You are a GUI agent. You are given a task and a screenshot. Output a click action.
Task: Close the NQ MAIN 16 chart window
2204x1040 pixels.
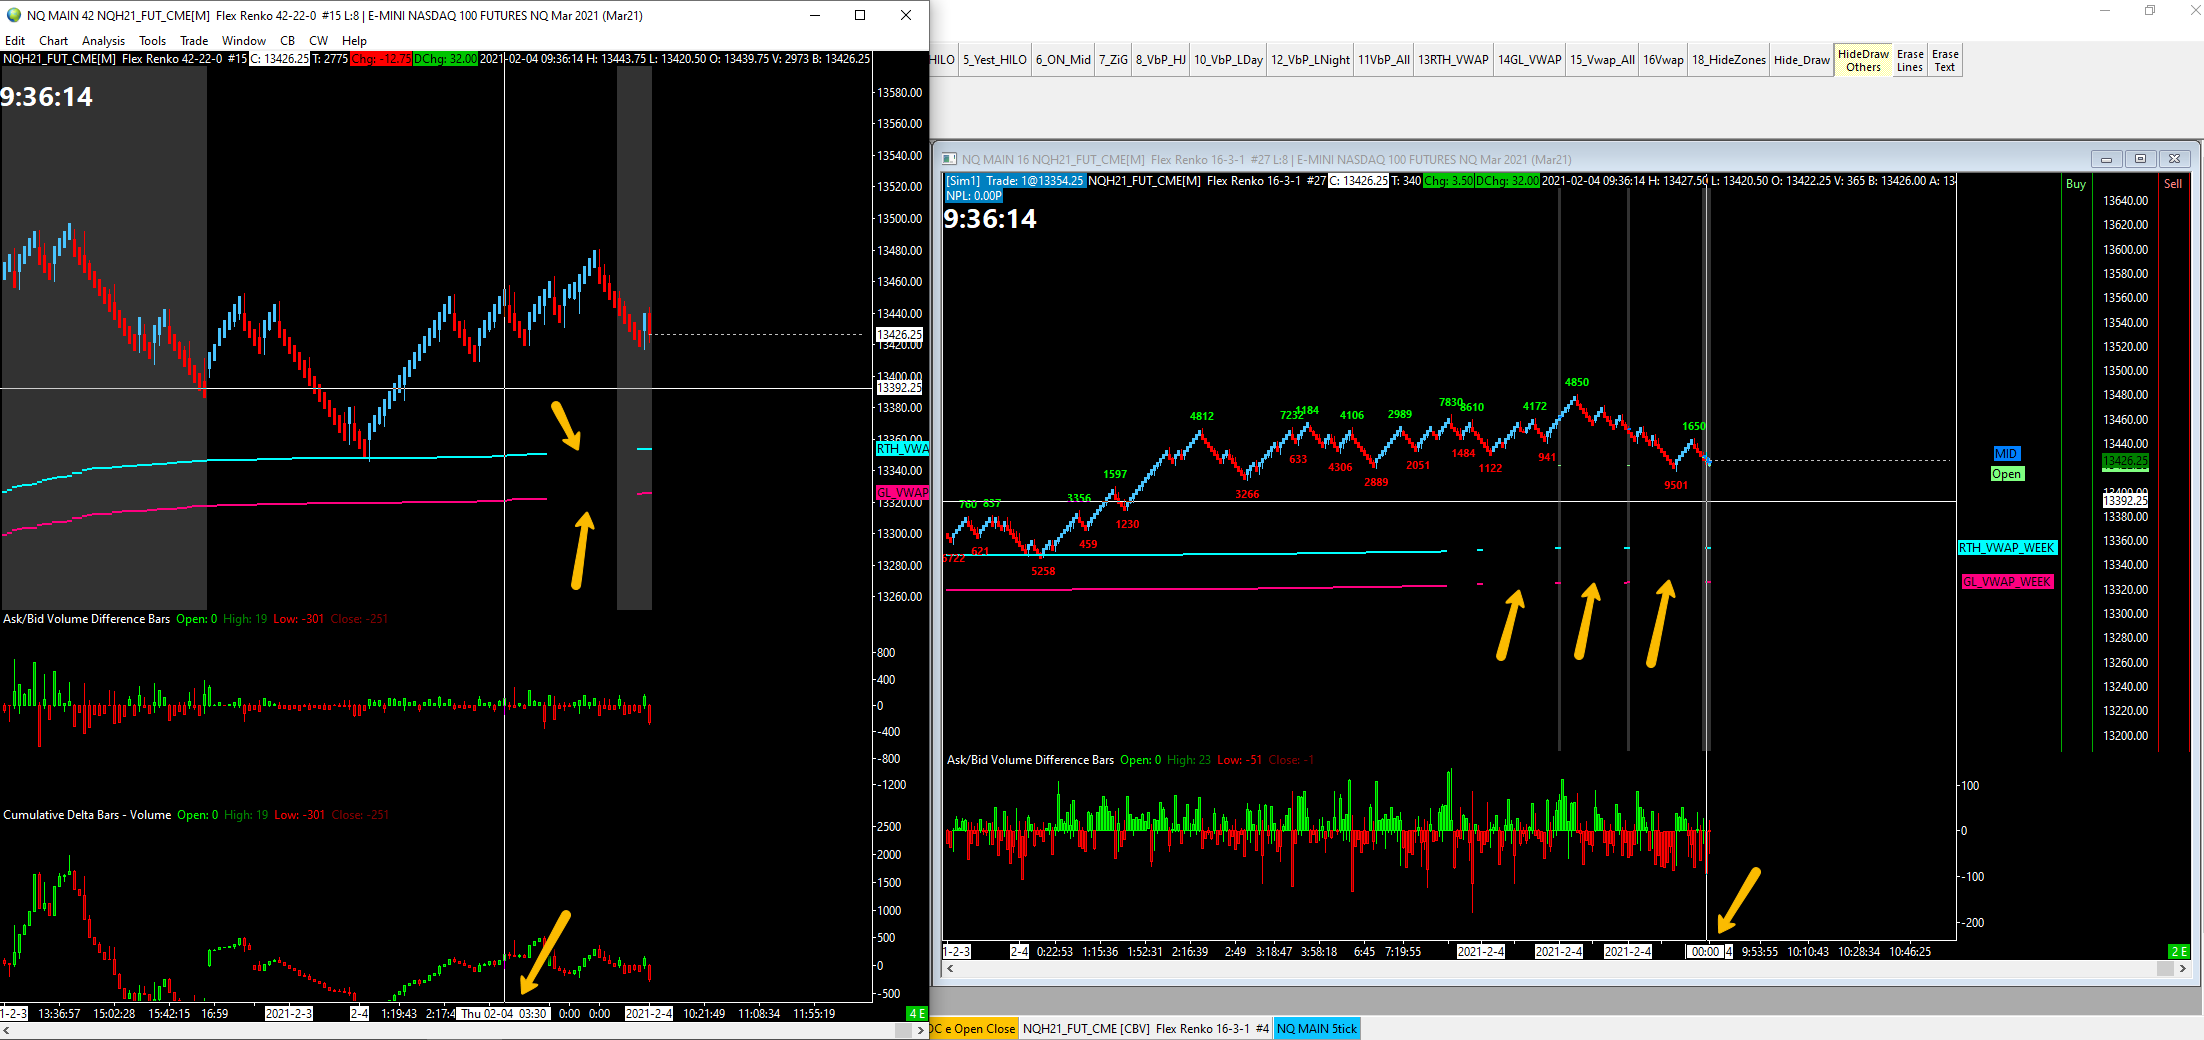tap(2174, 159)
